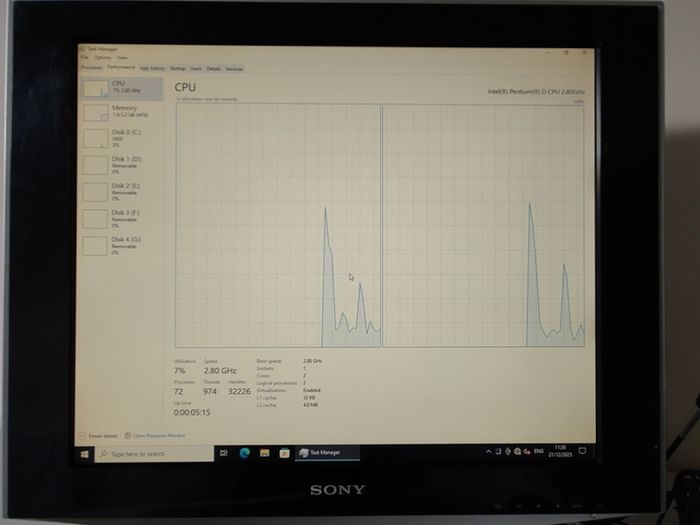700x525 pixels.
Task: Launch Microsoft Edge from taskbar
Action: pyautogui.click(x=244, y=453)
